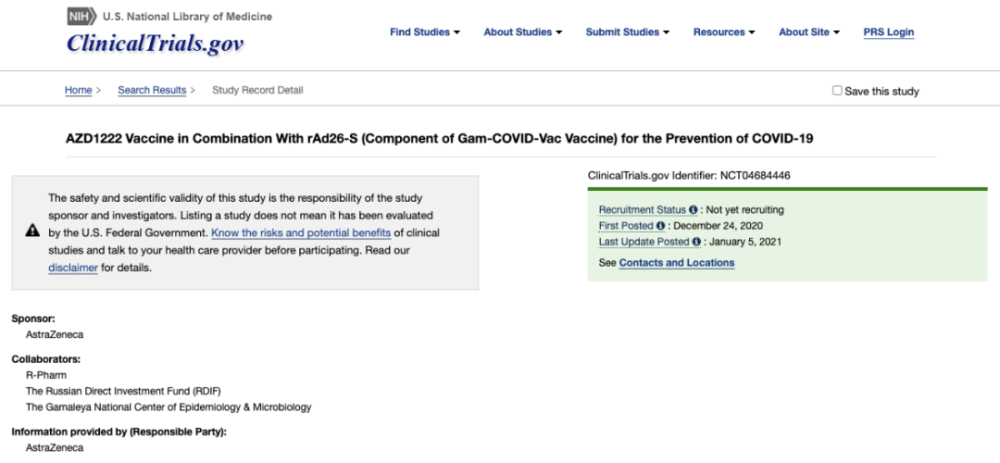
Task: Navigate to Home breadcrumb
Action: (78, 90)
